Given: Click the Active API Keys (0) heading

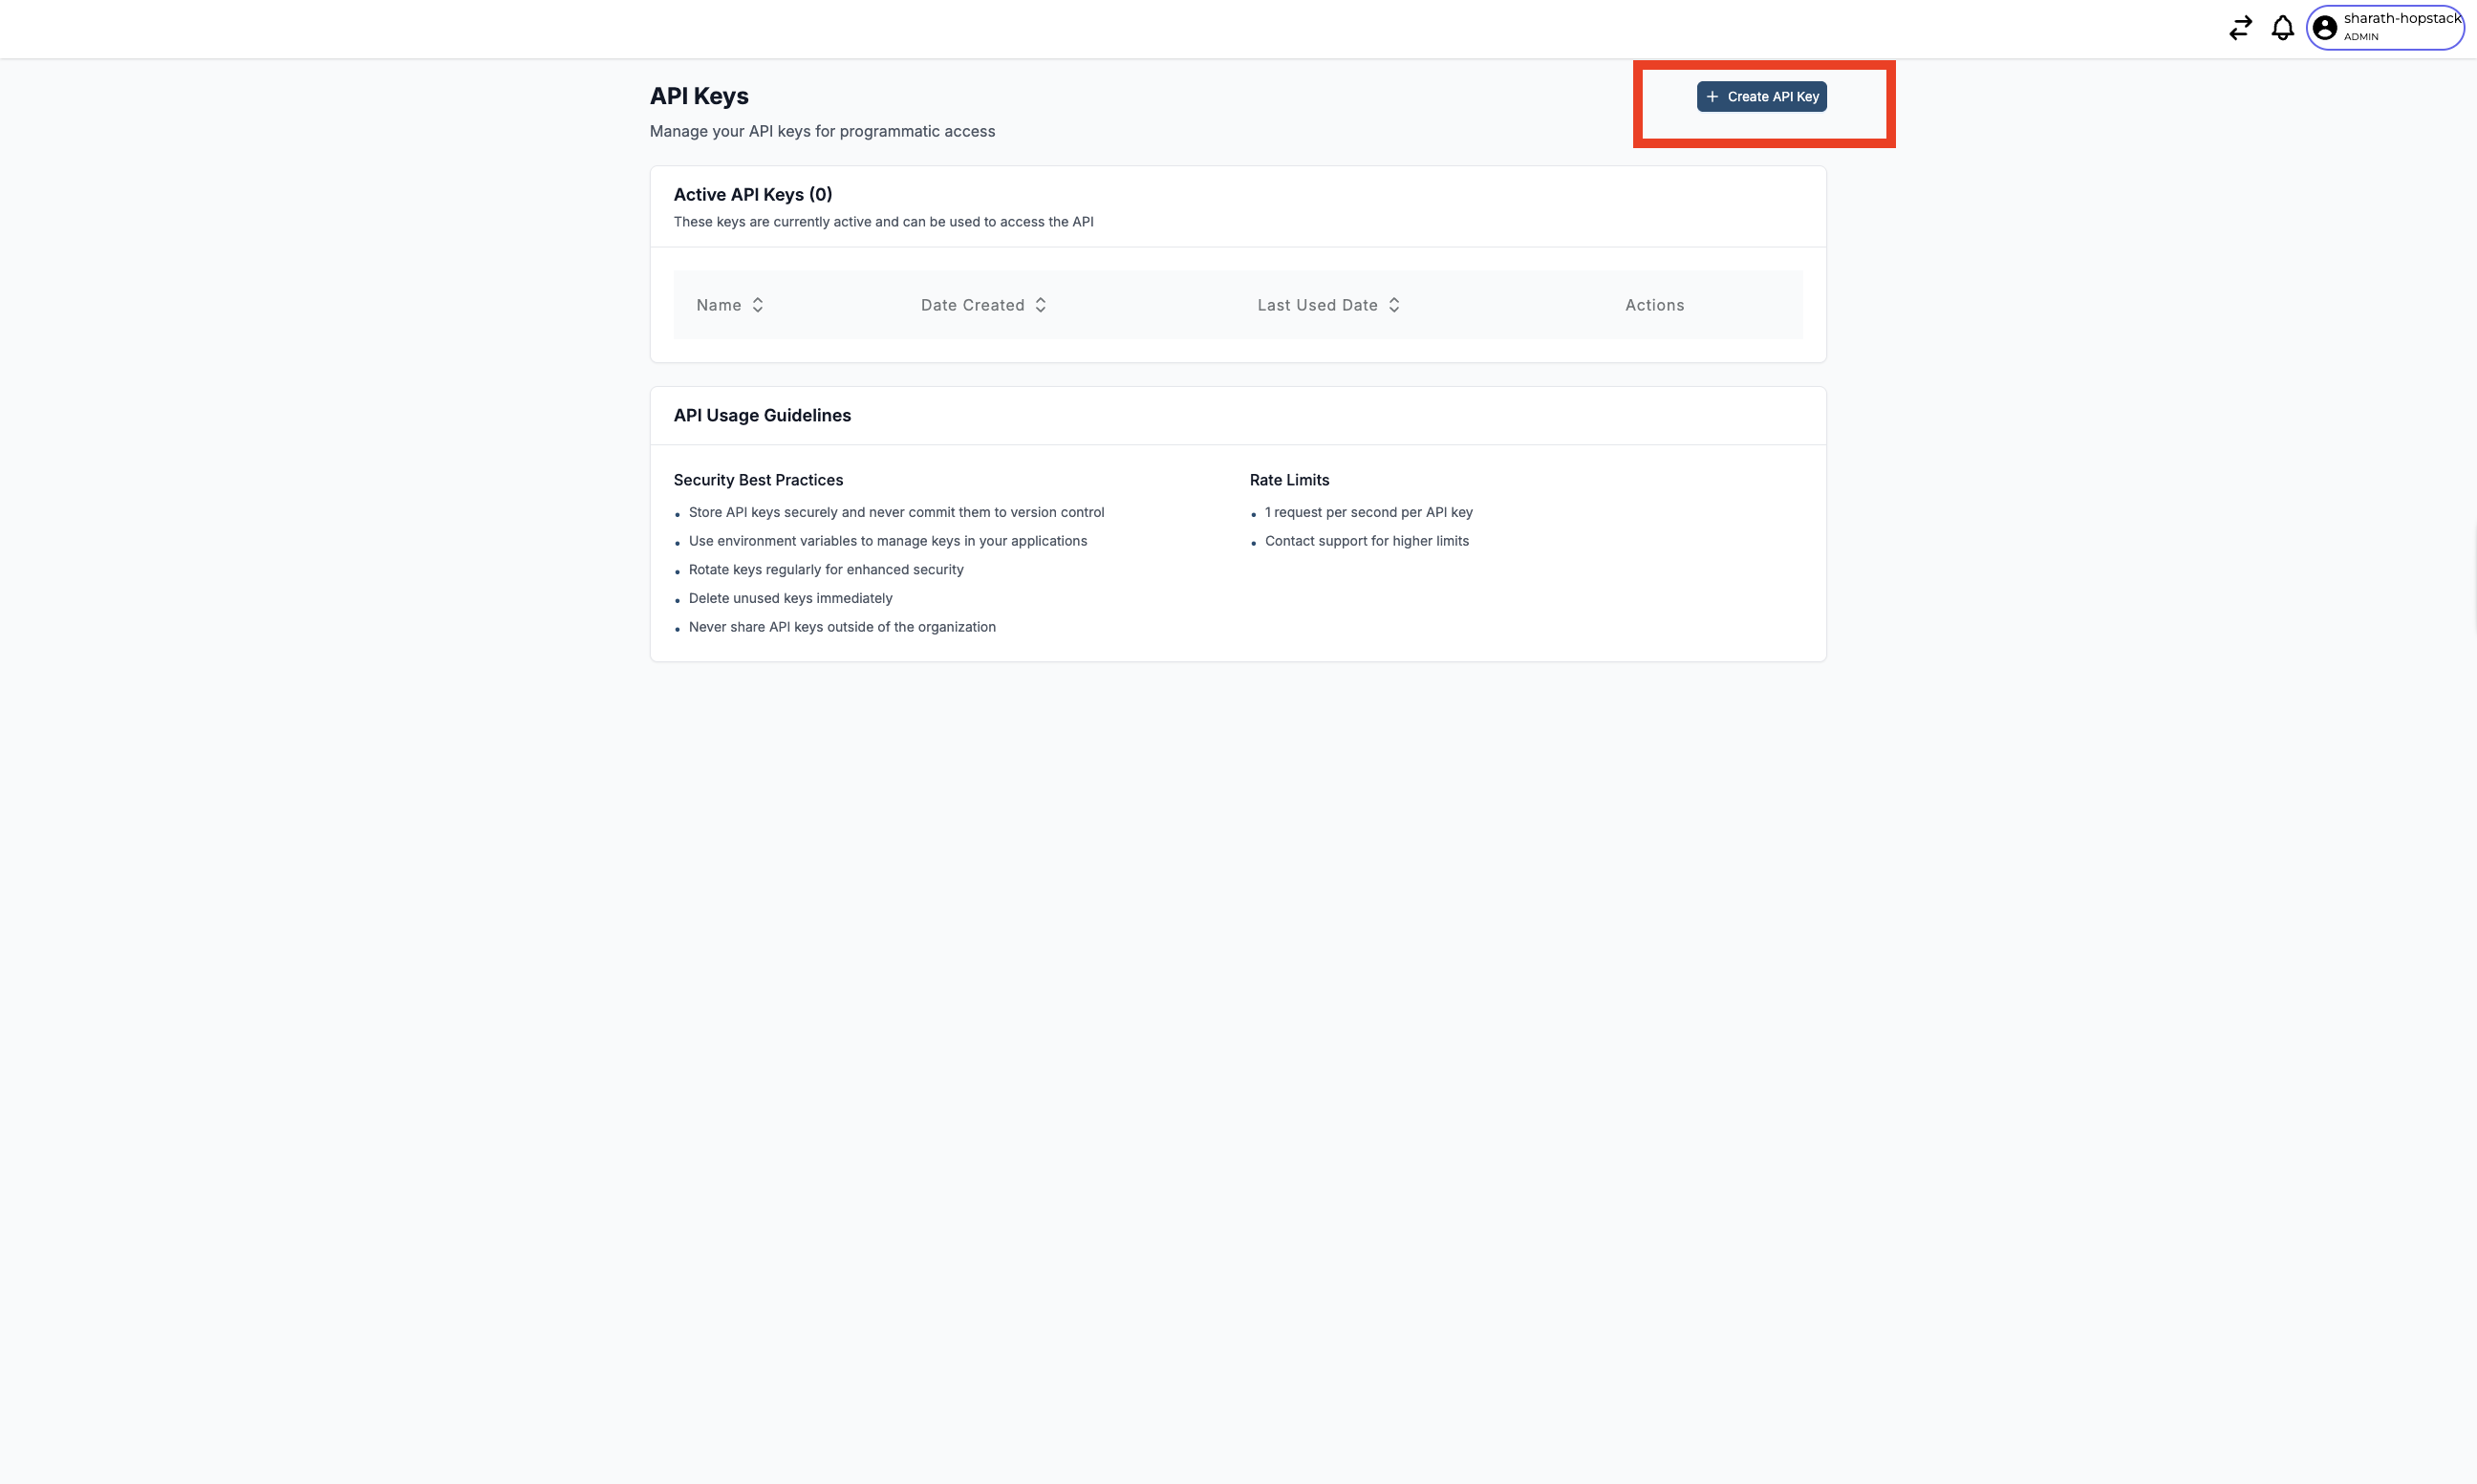Looking at the screenshot, I should pos(752,194).
